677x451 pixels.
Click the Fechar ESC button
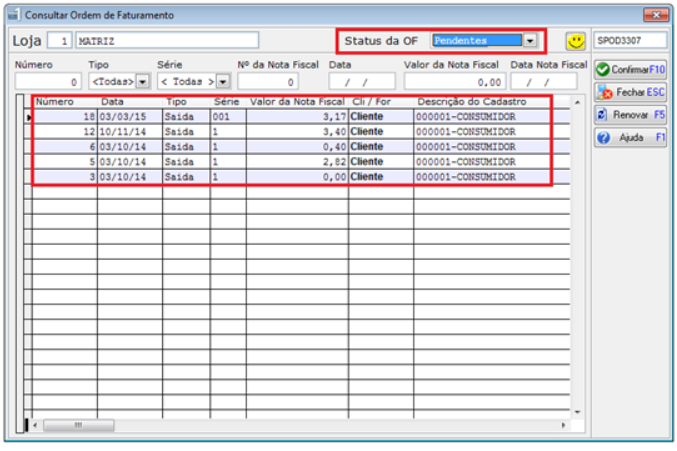click(x=630, y=92)
